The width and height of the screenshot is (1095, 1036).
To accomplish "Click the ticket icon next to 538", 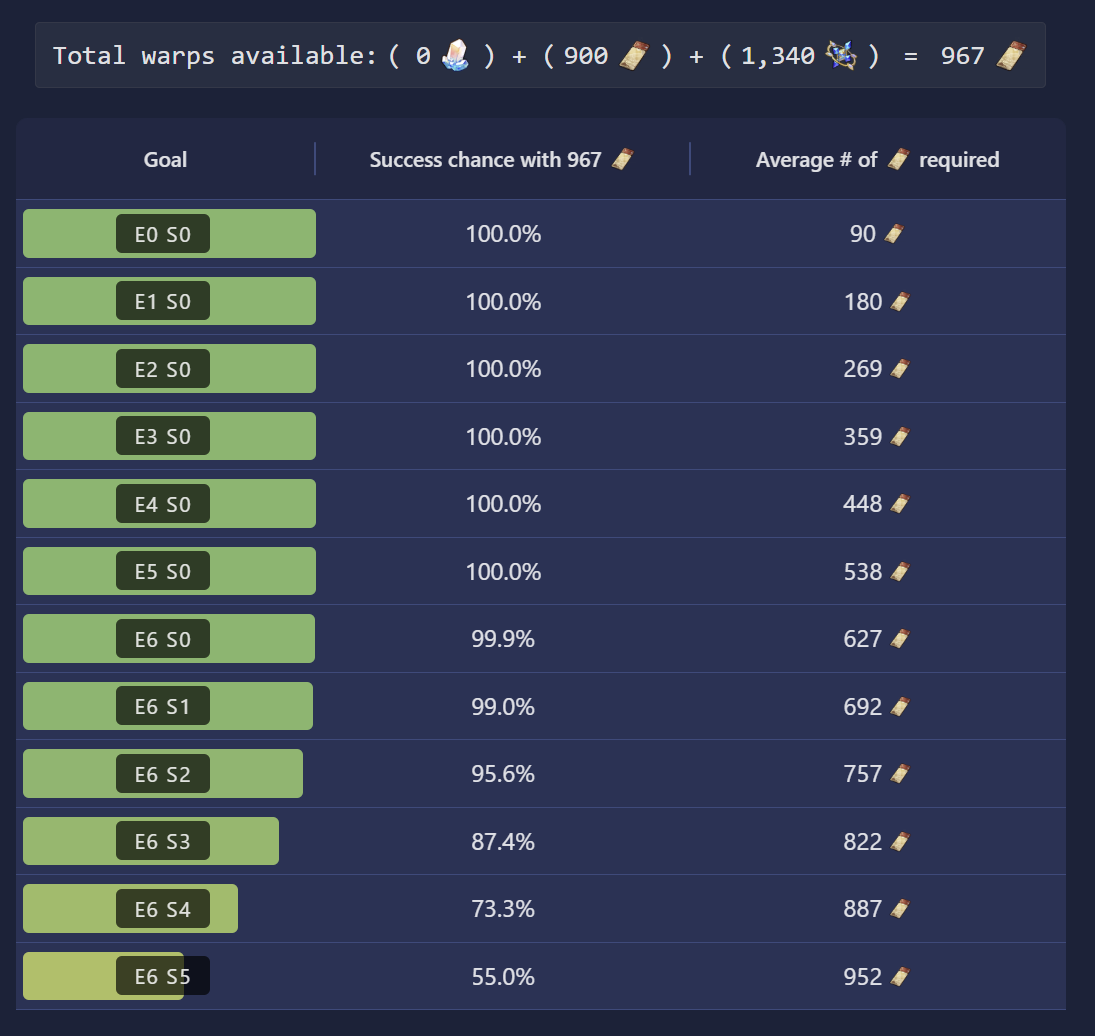I will (900, 572).
